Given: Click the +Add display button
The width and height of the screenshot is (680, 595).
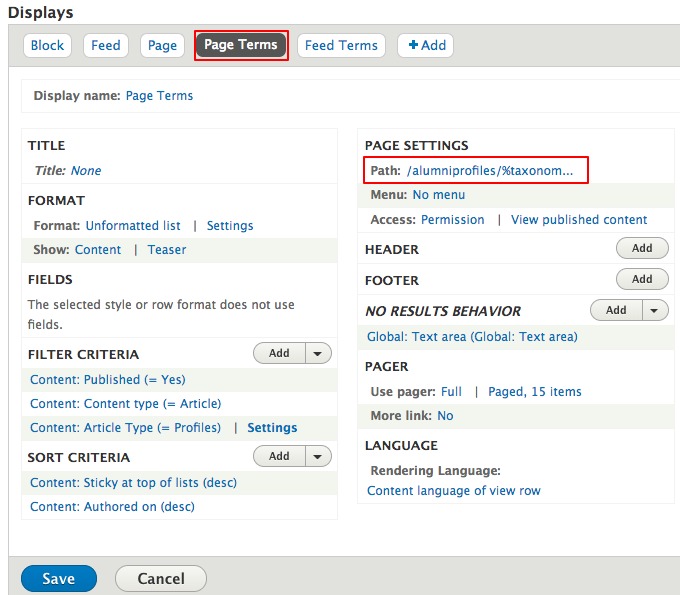Looking at the screenshot, I should 426,45.
